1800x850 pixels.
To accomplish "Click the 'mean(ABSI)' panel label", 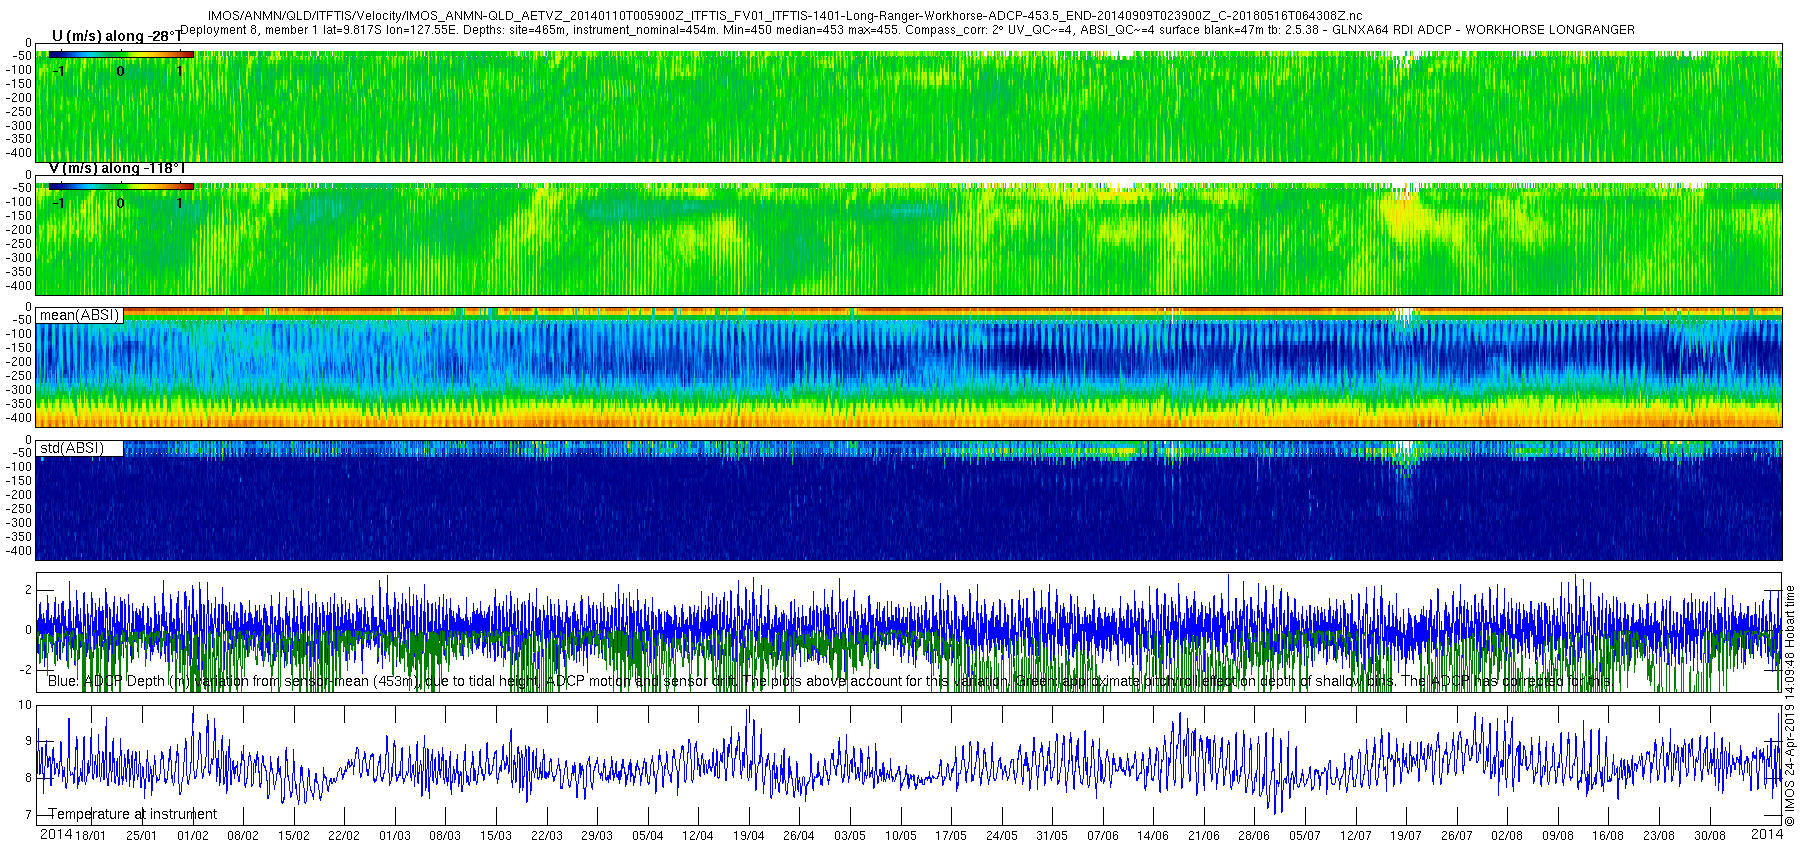I will coord(79,315).
